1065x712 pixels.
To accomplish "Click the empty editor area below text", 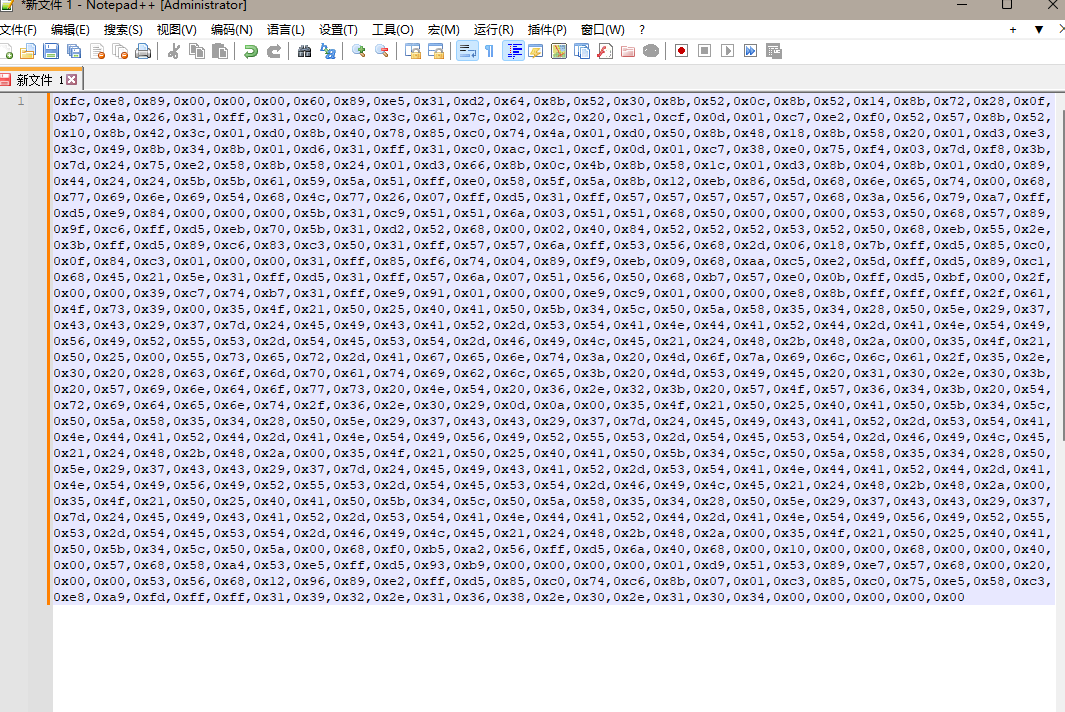I will tap(554, 658).
